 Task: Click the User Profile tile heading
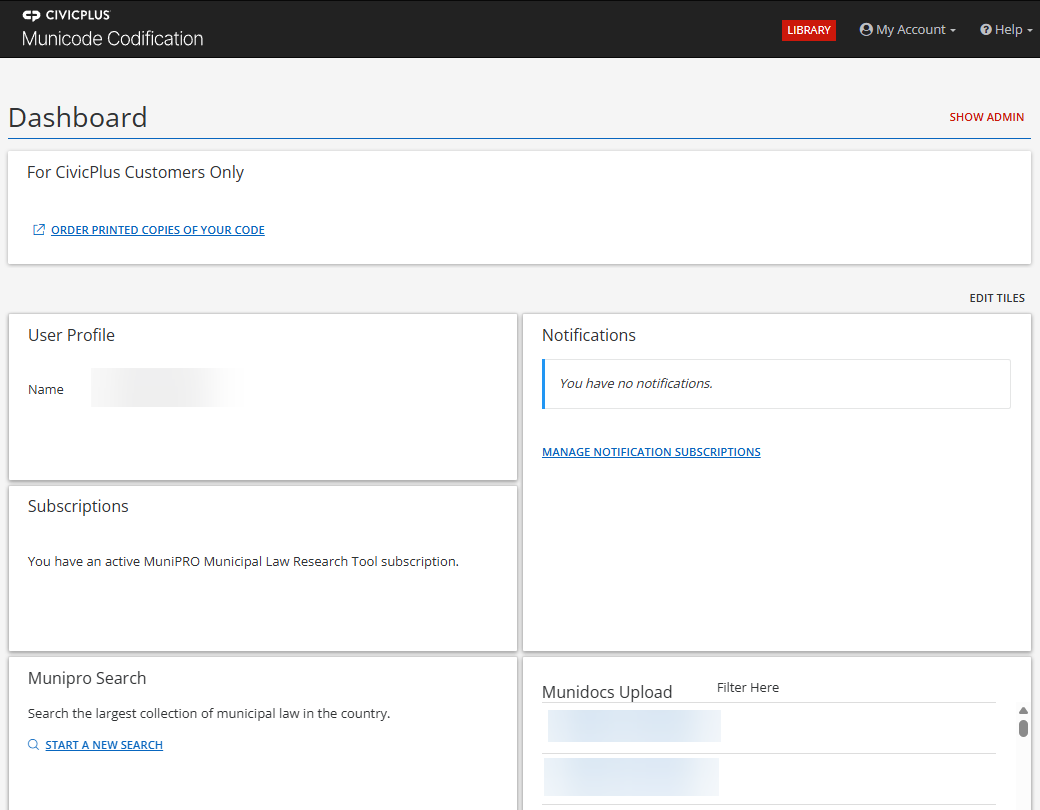(71, 335)
